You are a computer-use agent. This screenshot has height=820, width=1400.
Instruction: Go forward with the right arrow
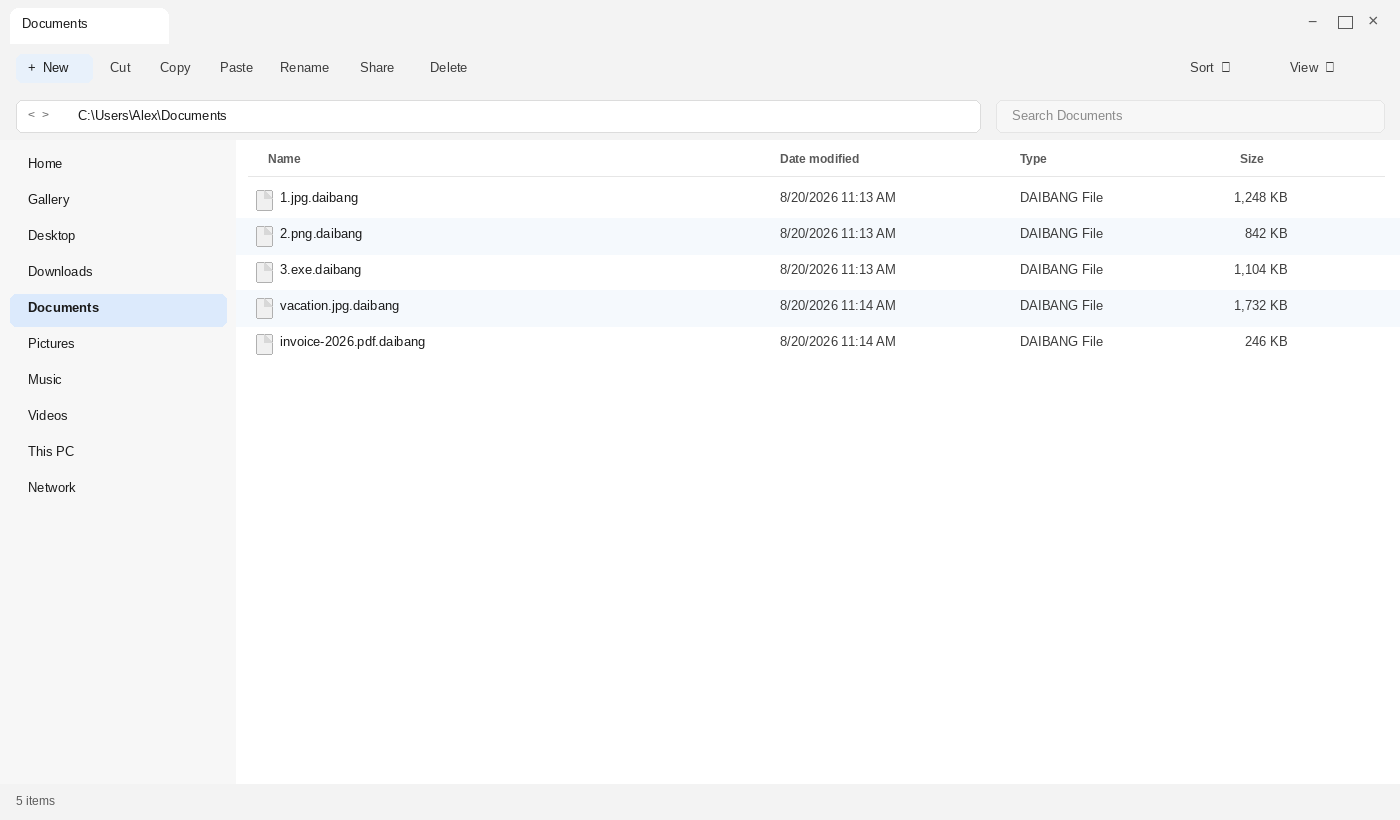click(46, 115)
